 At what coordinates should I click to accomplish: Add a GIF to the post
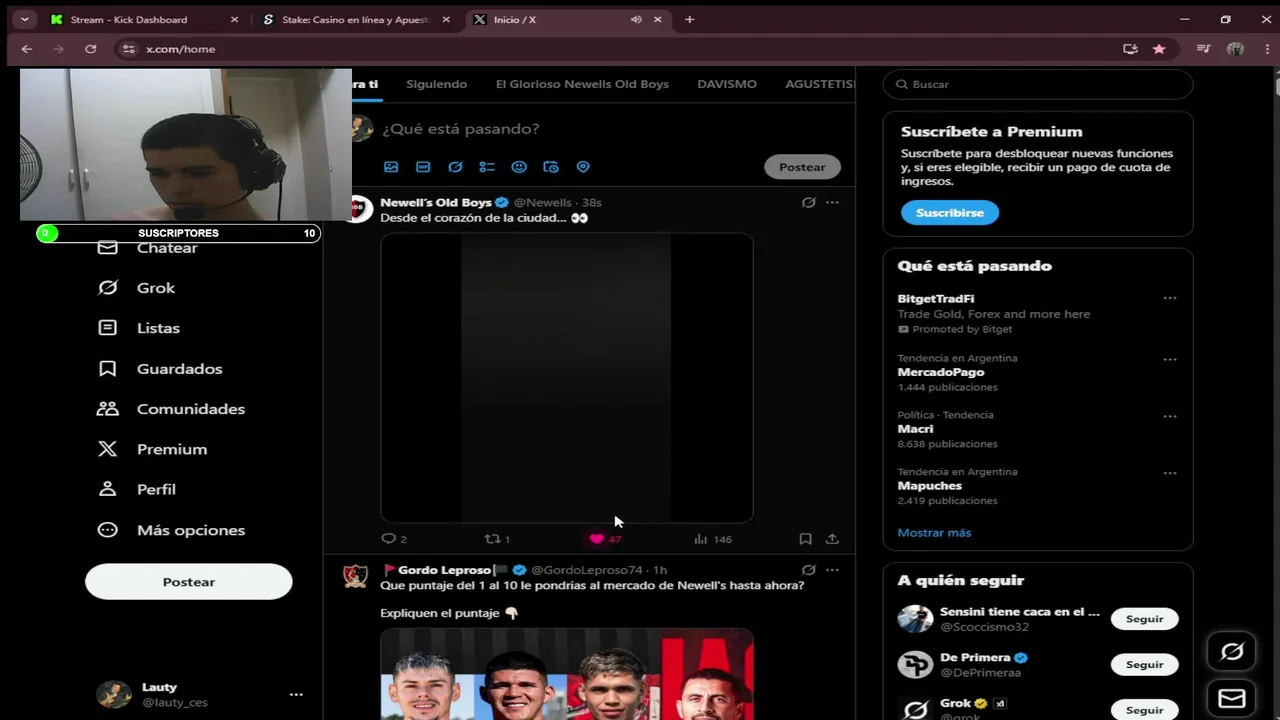click(x=423, y=167)
